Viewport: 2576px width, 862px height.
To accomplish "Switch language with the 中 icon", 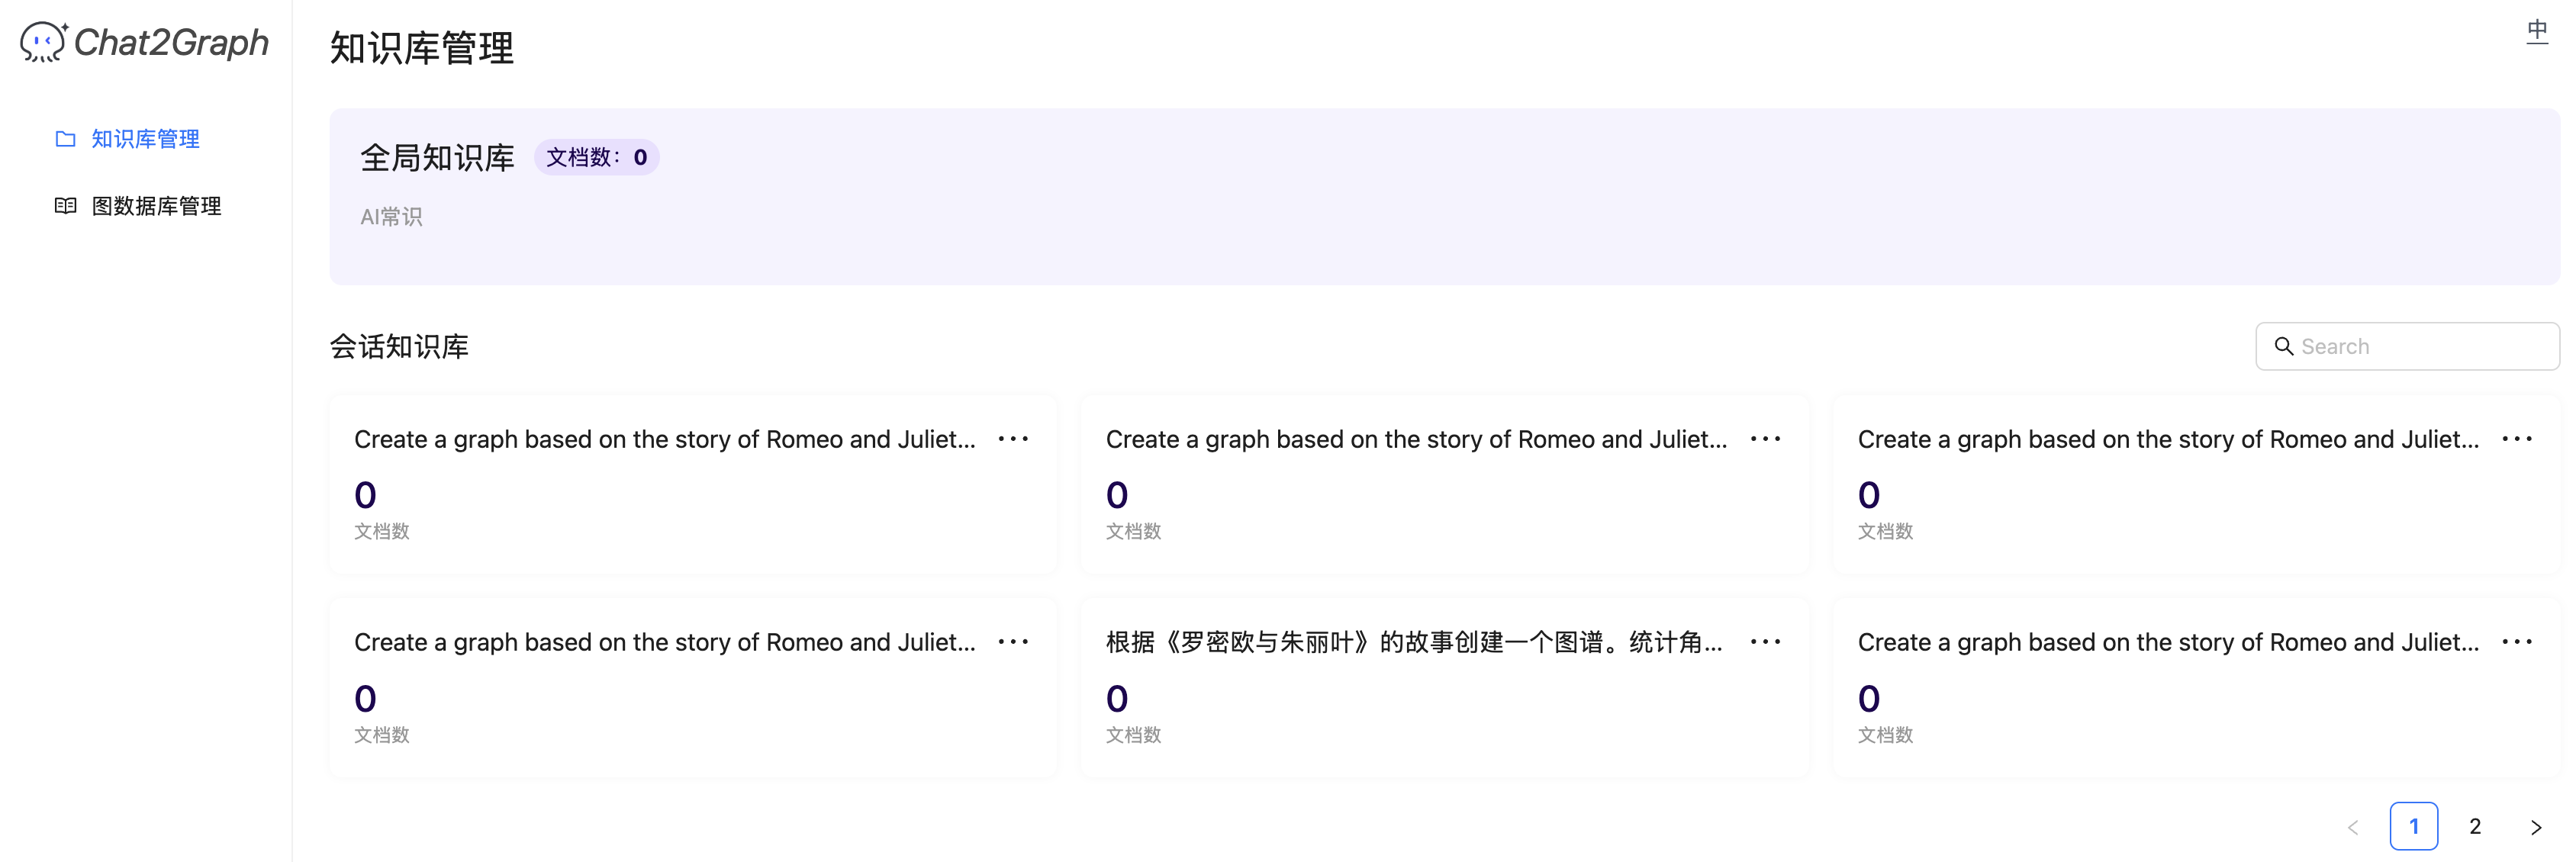I will point(2537,32).
